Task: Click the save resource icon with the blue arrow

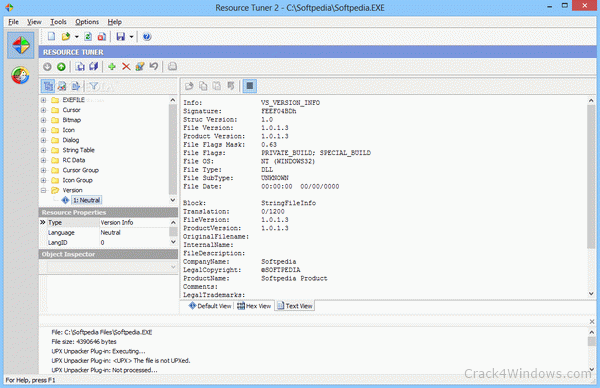Action: 80,67
